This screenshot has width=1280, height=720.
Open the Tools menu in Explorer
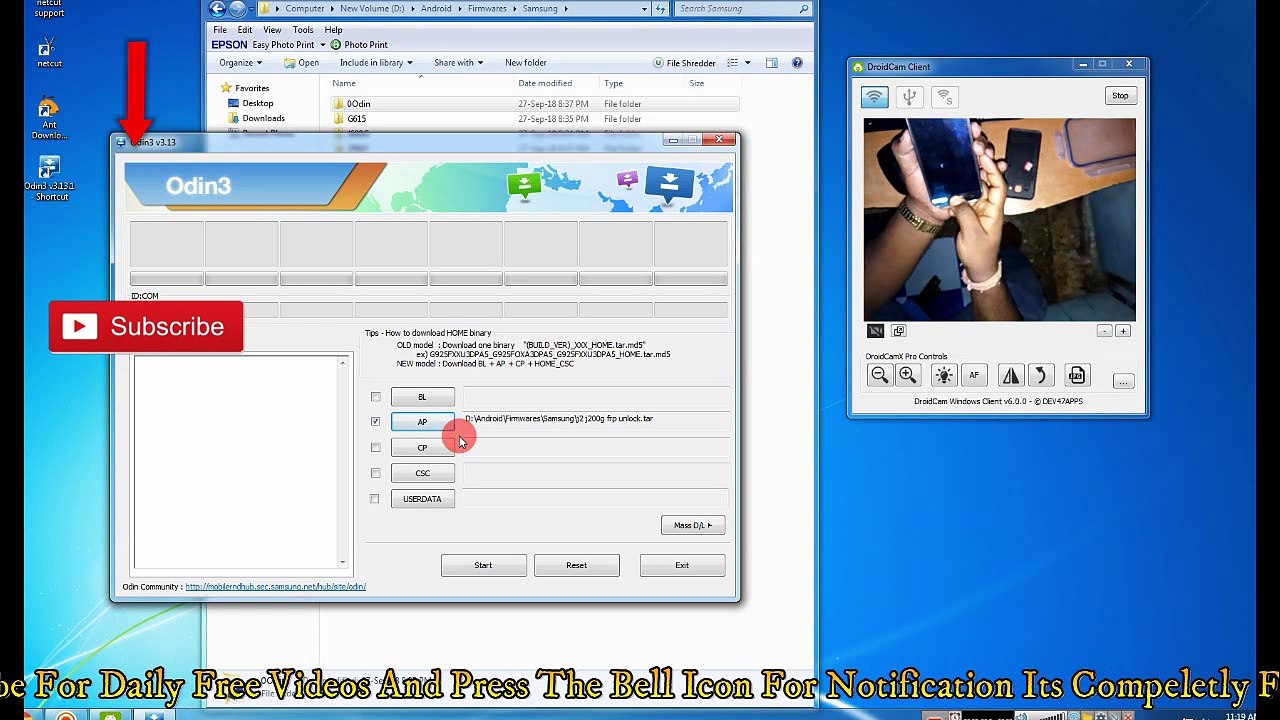pos(303,30)
